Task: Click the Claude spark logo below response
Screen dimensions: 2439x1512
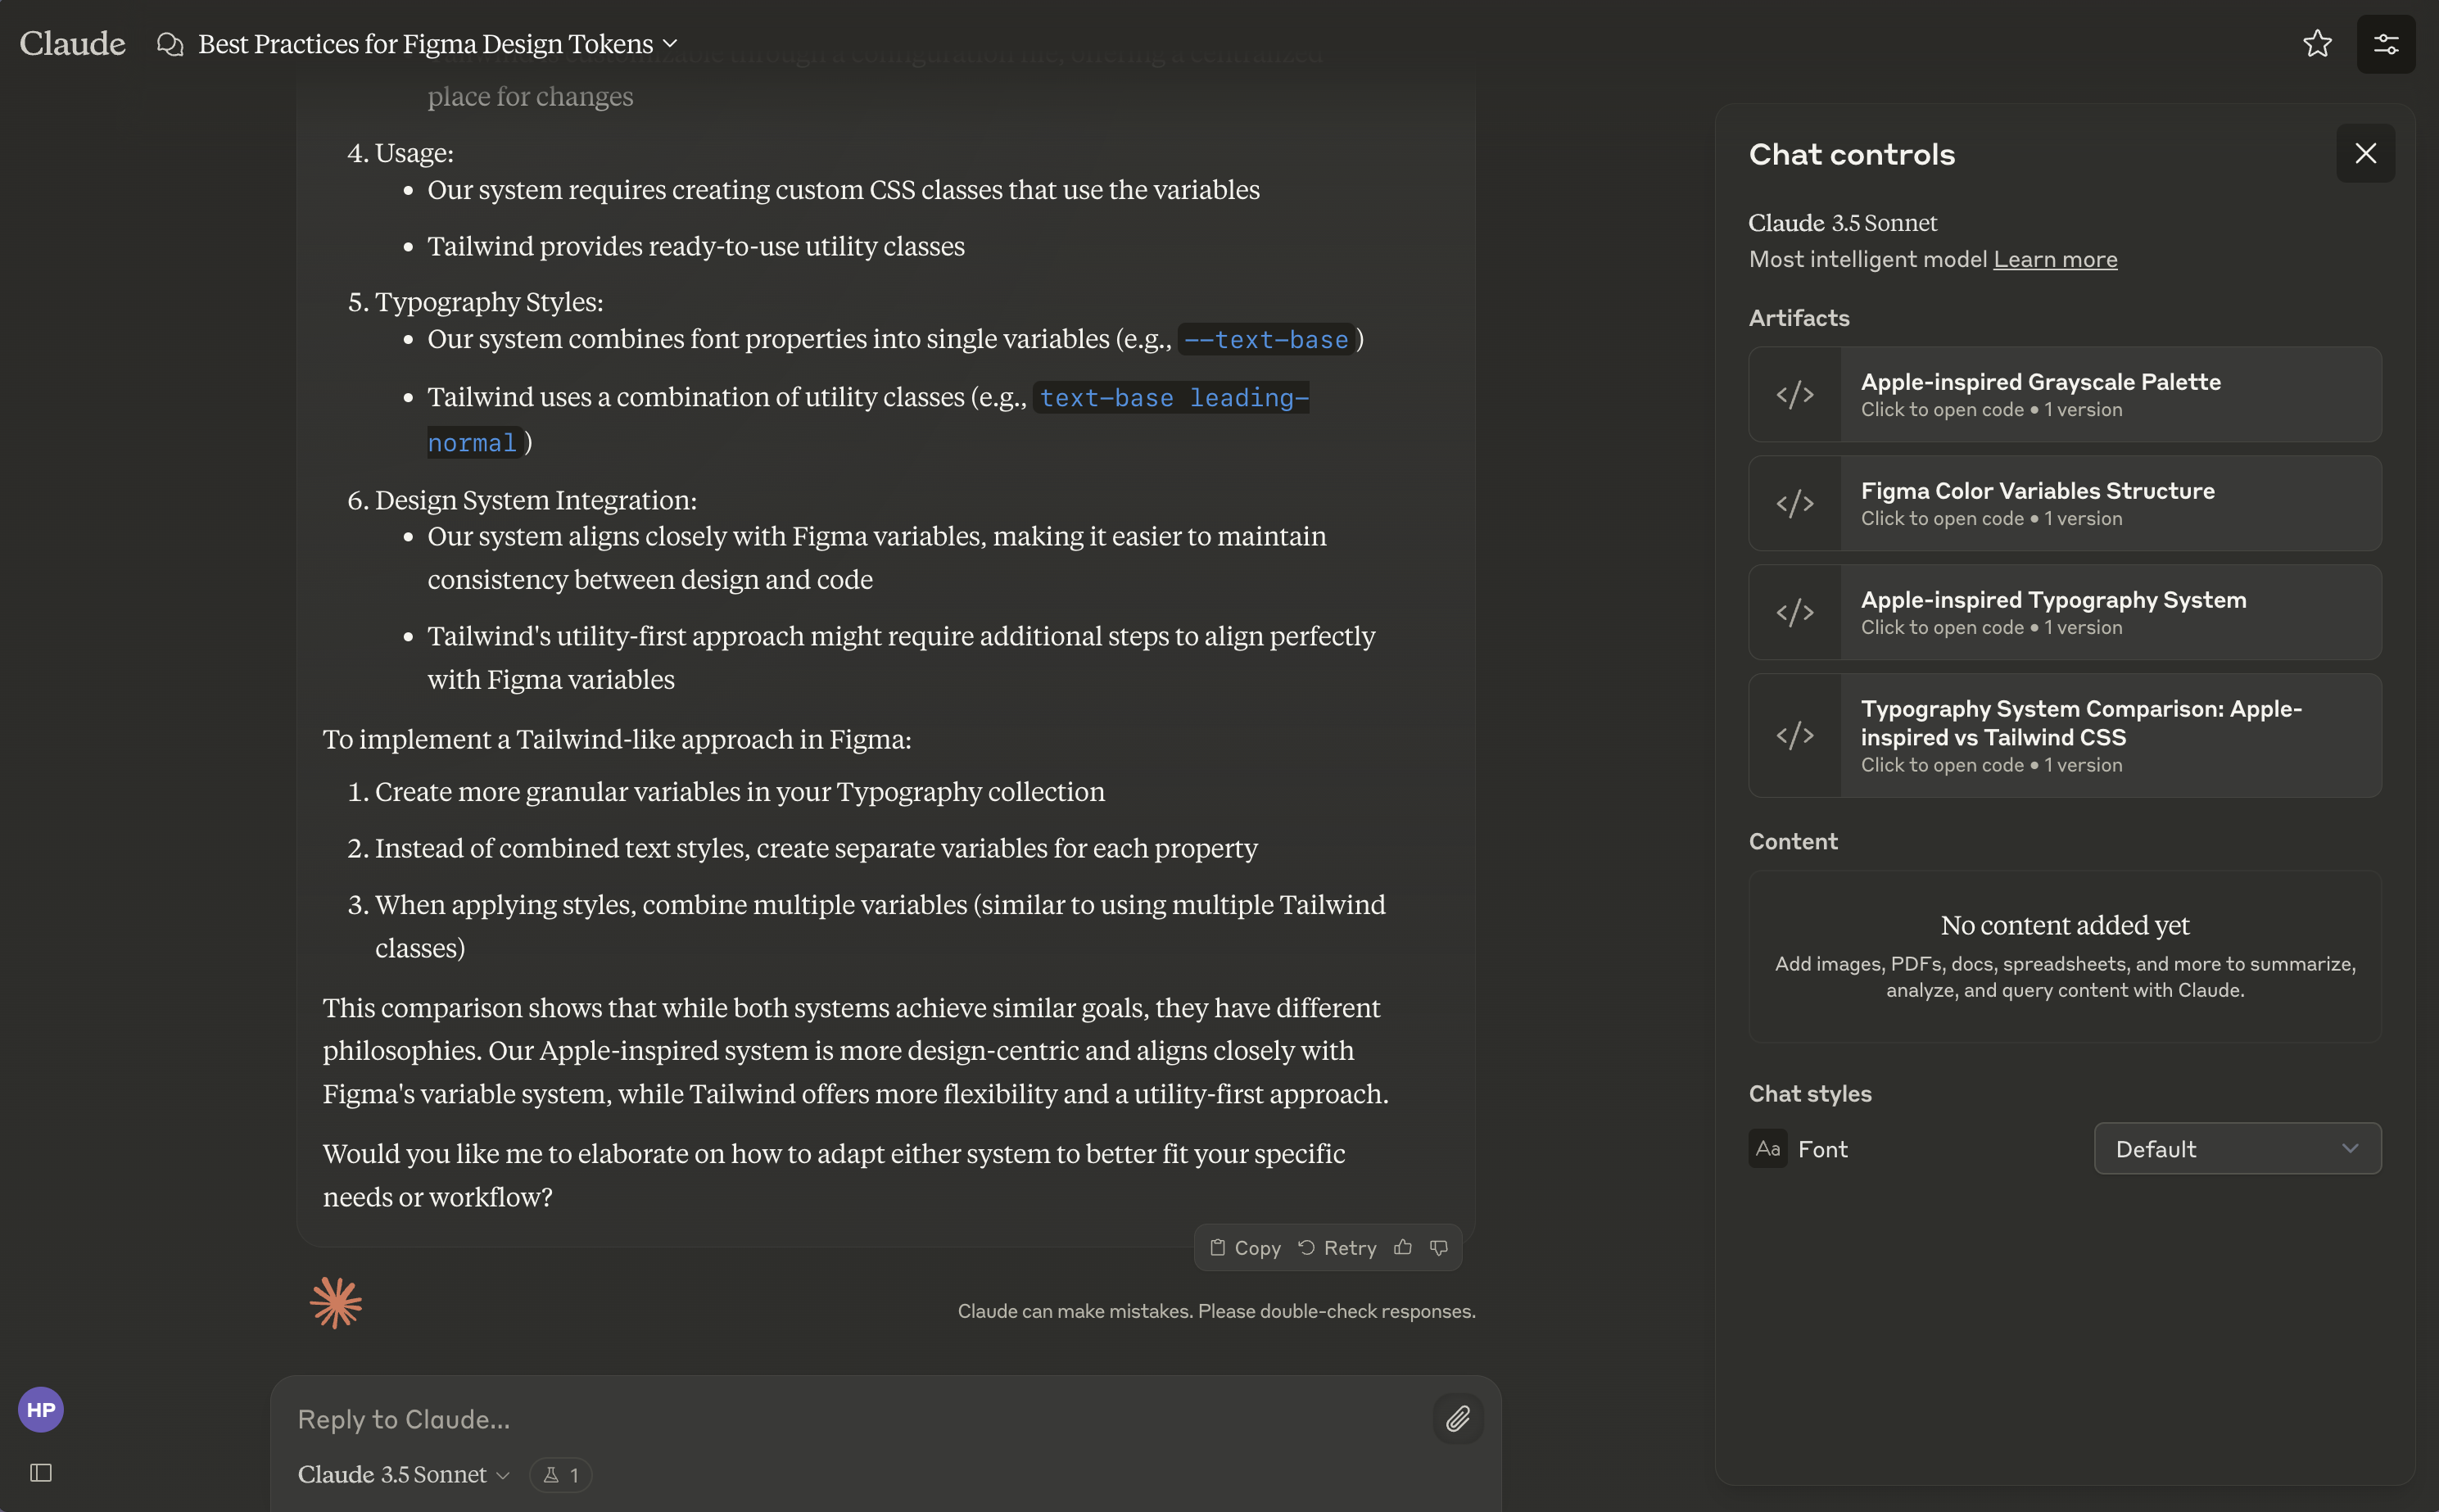Action: pos(336,1302)
